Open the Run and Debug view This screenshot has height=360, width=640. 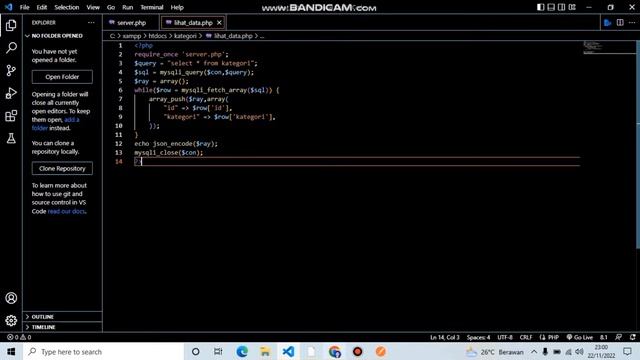(11, 93)
